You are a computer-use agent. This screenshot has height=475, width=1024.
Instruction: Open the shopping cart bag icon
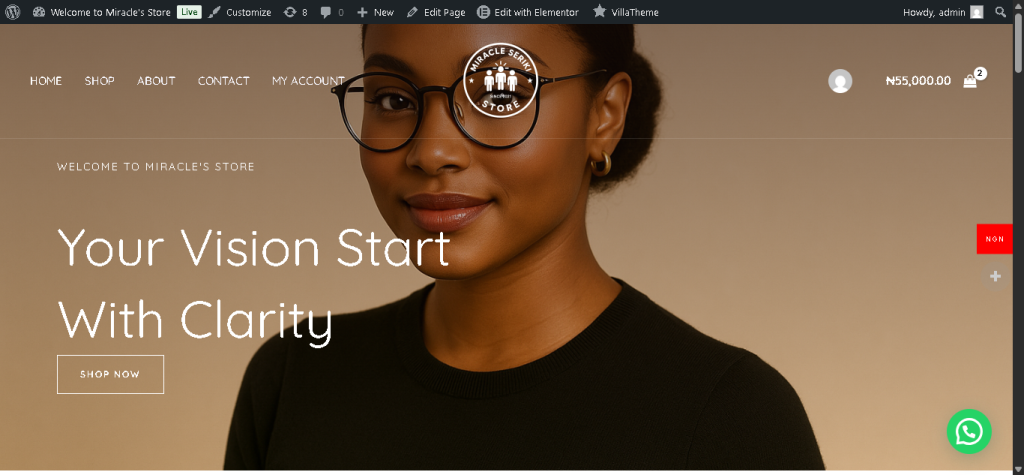coord(970,81)
